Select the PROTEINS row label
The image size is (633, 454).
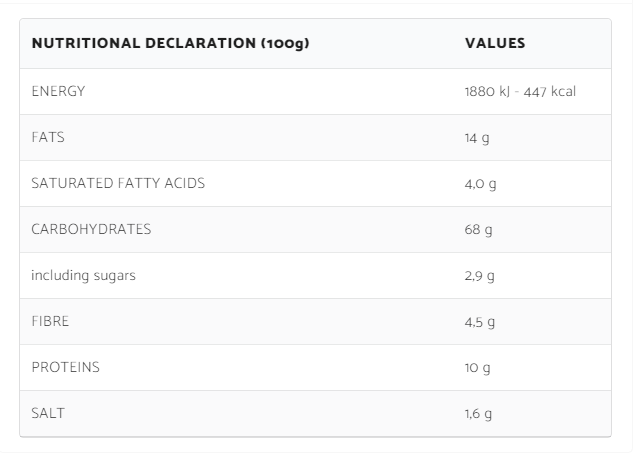pyautogui.click(x=65, y=367)
